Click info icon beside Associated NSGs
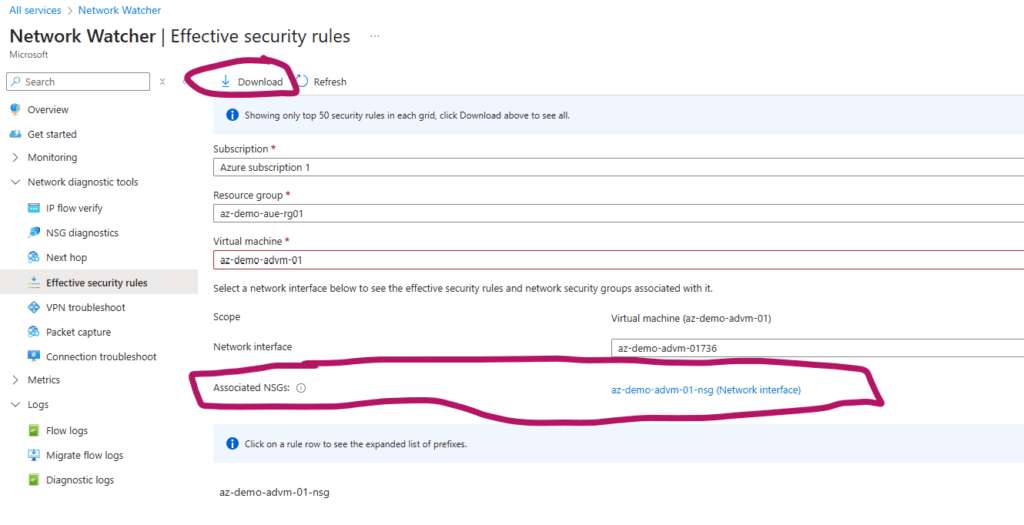 pos(301,389)
